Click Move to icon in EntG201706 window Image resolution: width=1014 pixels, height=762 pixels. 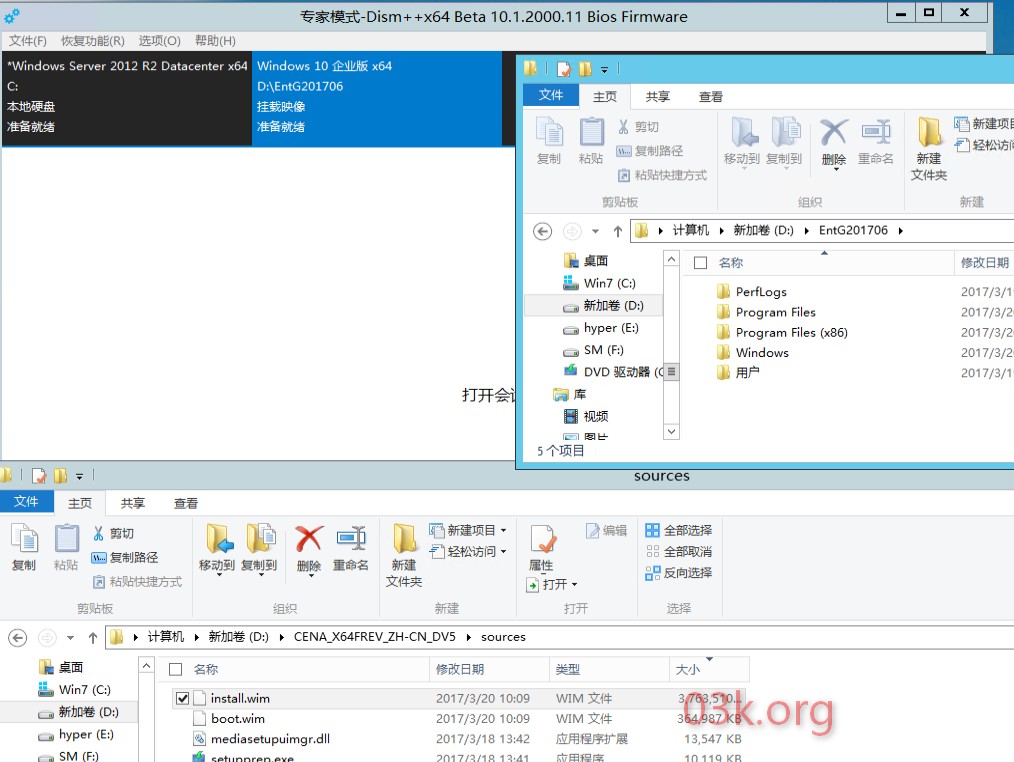pos(744,132)
